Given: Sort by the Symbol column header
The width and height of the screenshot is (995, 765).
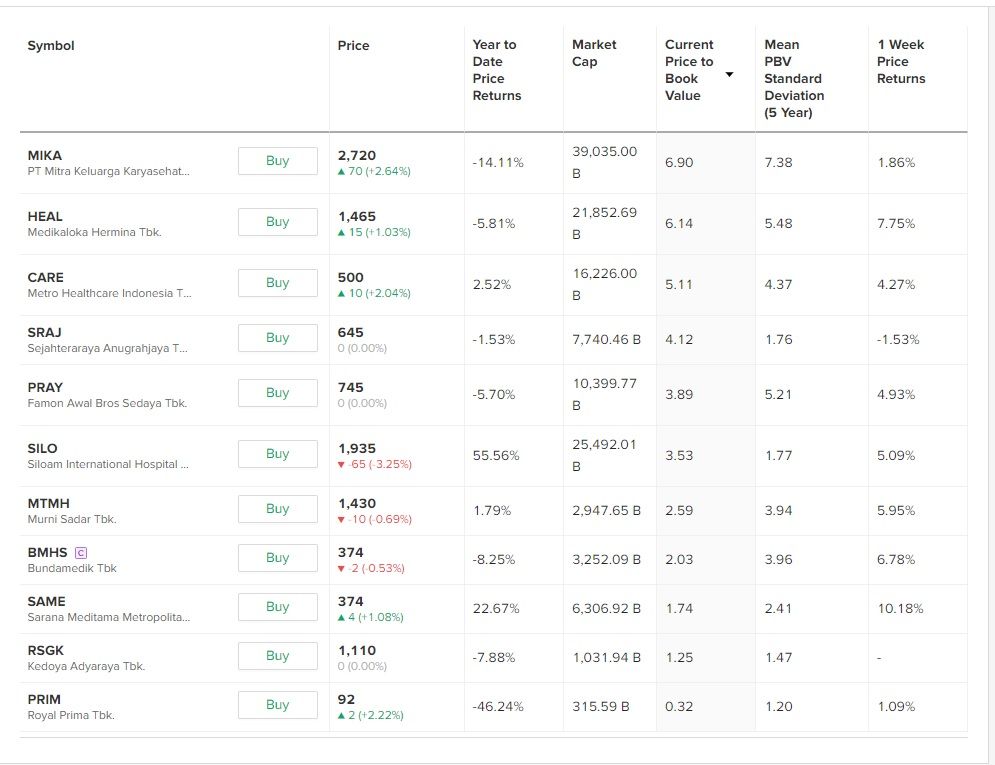Looking at the screenshot, I should point(51,46).
